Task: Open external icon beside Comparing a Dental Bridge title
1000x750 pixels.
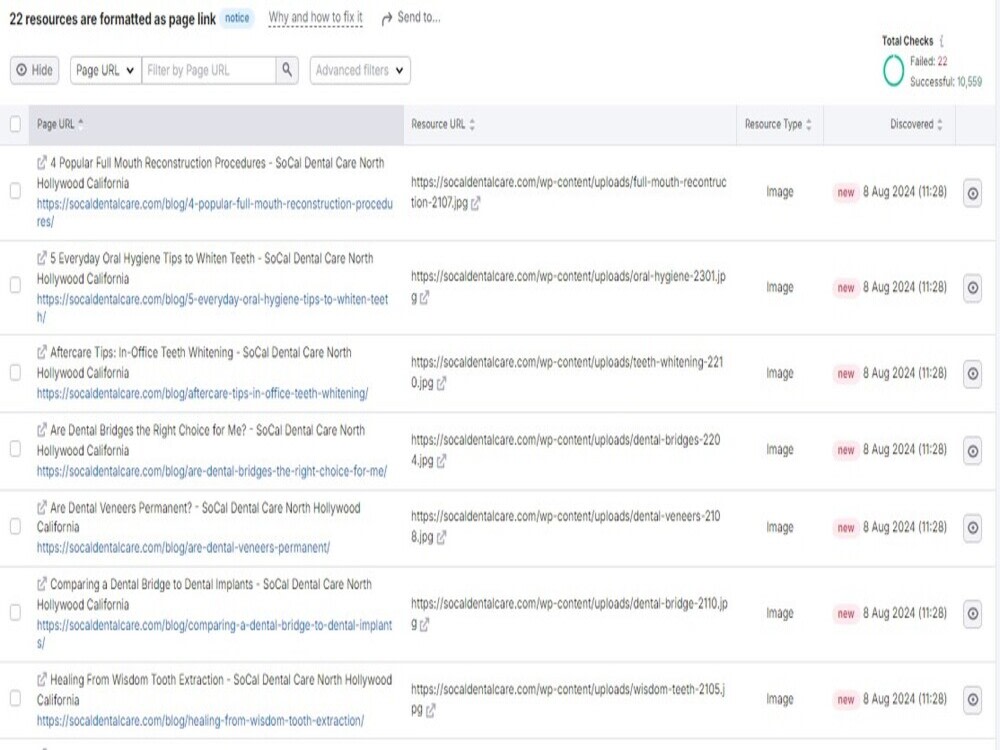Action: (x=42, y=584)
